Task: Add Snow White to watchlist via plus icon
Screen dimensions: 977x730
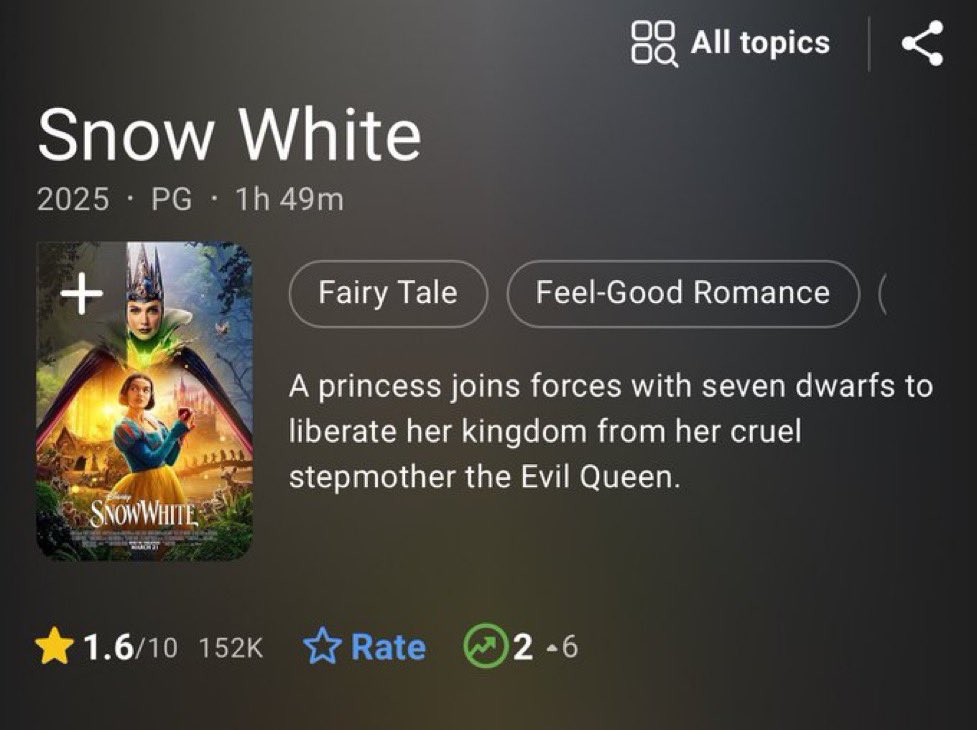Action: 82,293
